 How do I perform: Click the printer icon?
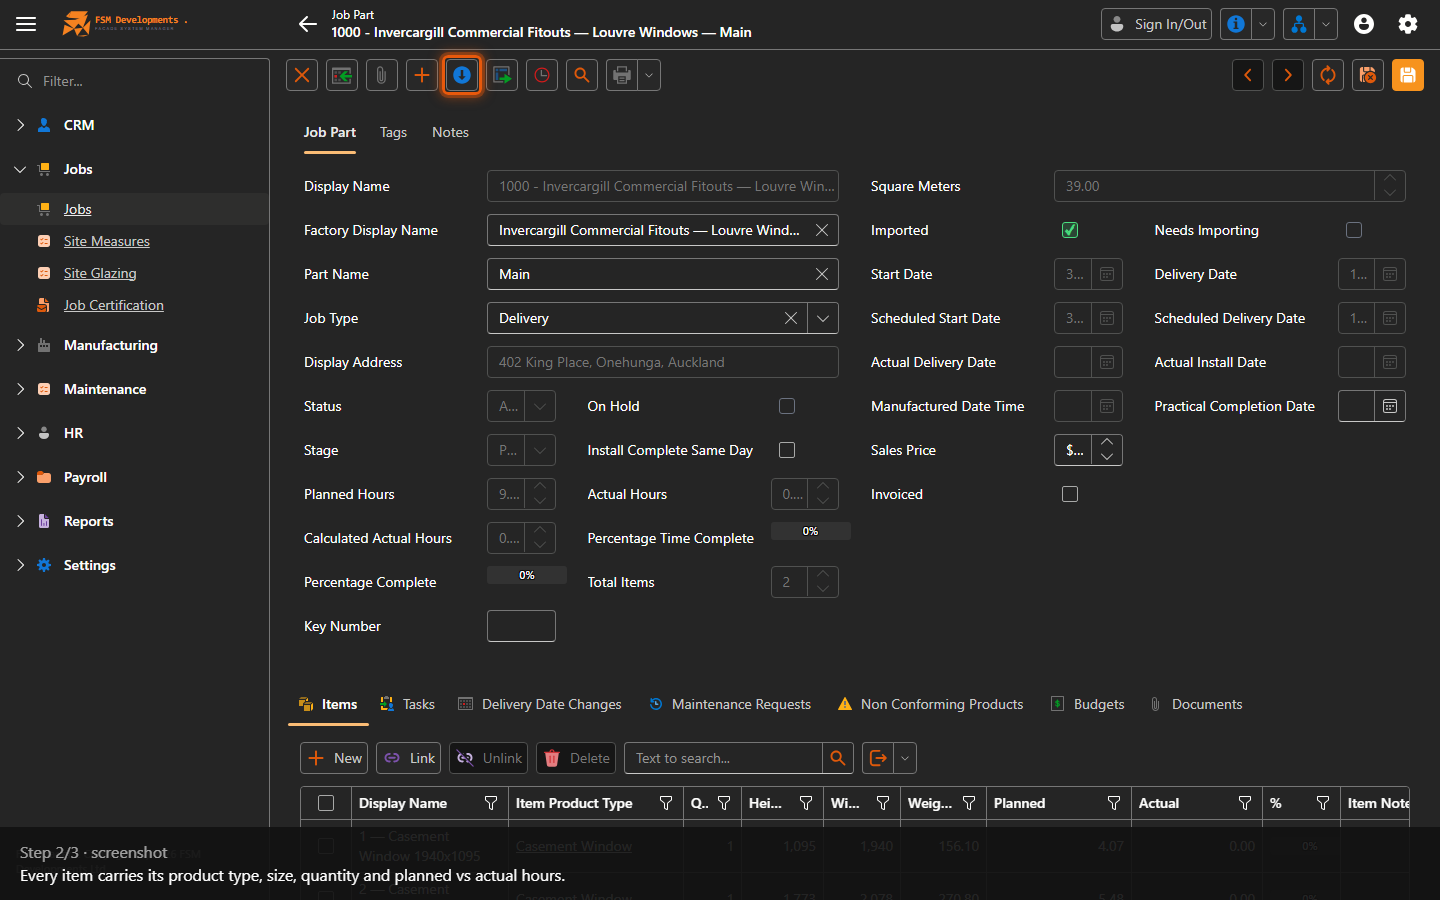coord(622,75)
